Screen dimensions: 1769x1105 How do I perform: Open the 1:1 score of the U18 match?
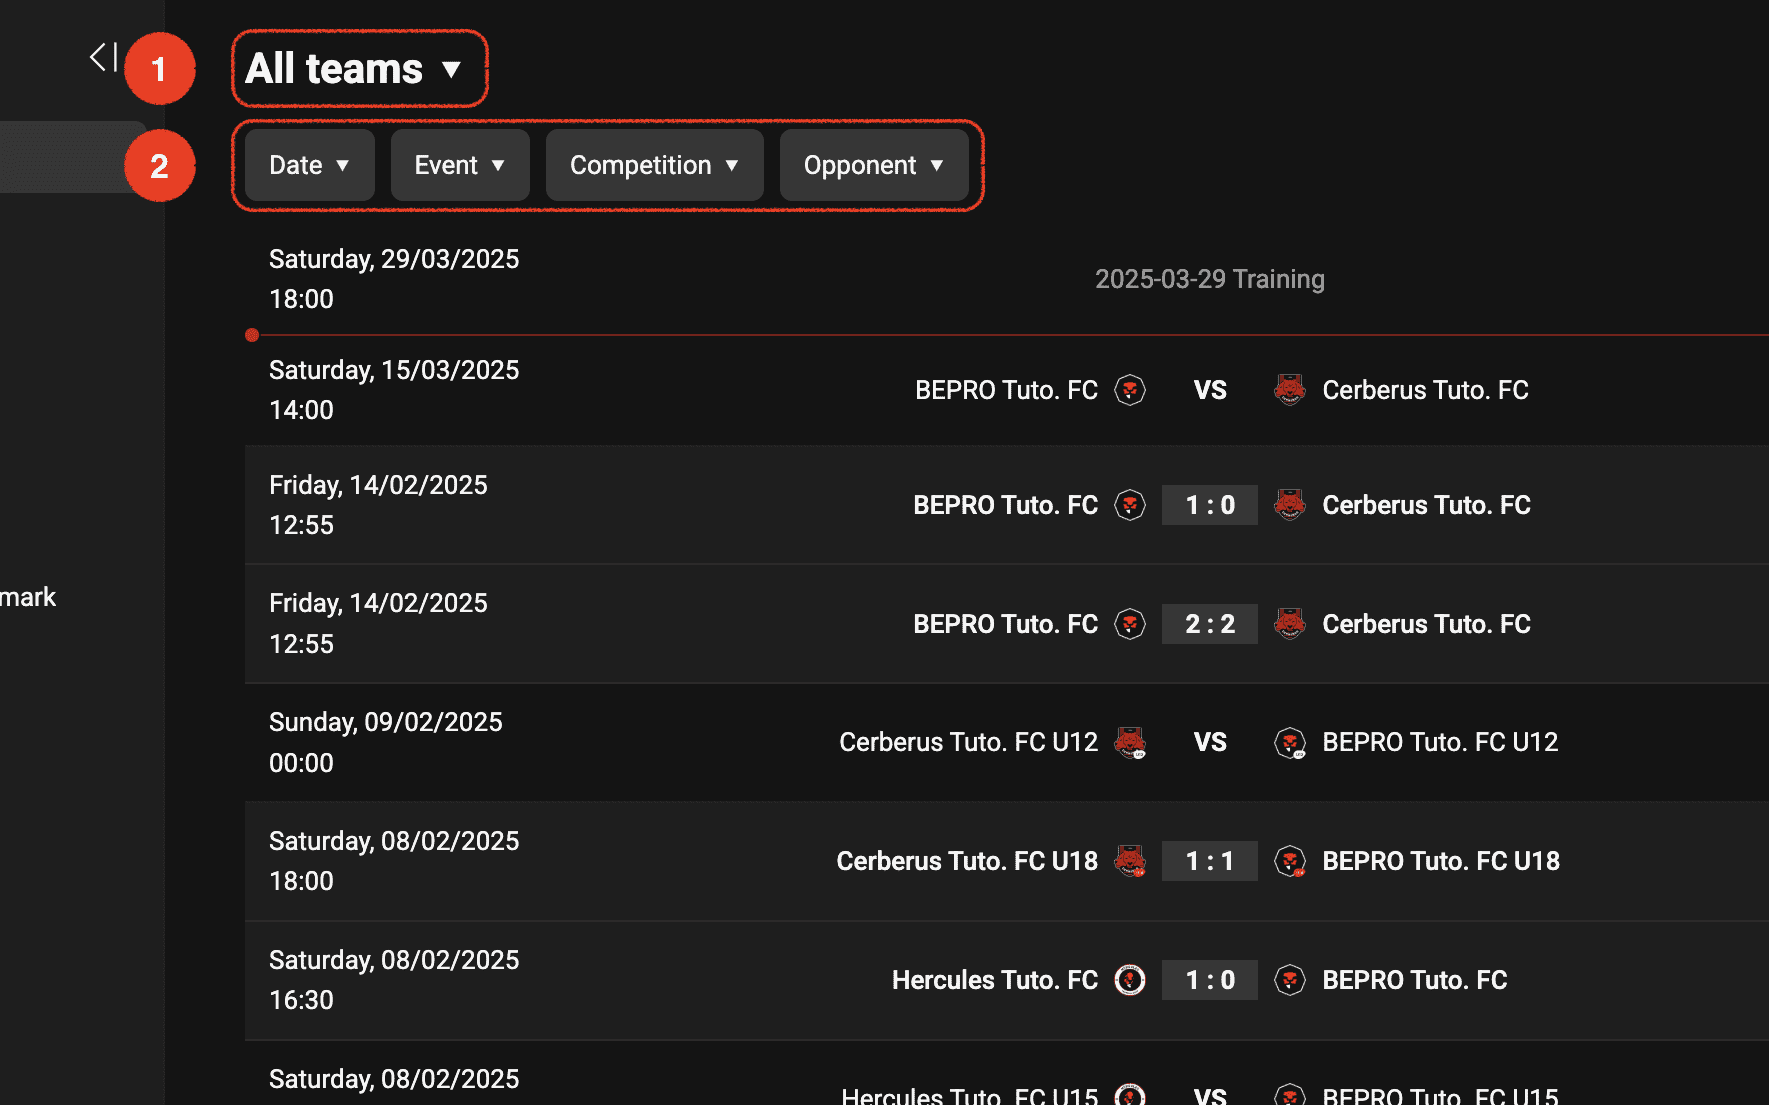[1210, 861]
